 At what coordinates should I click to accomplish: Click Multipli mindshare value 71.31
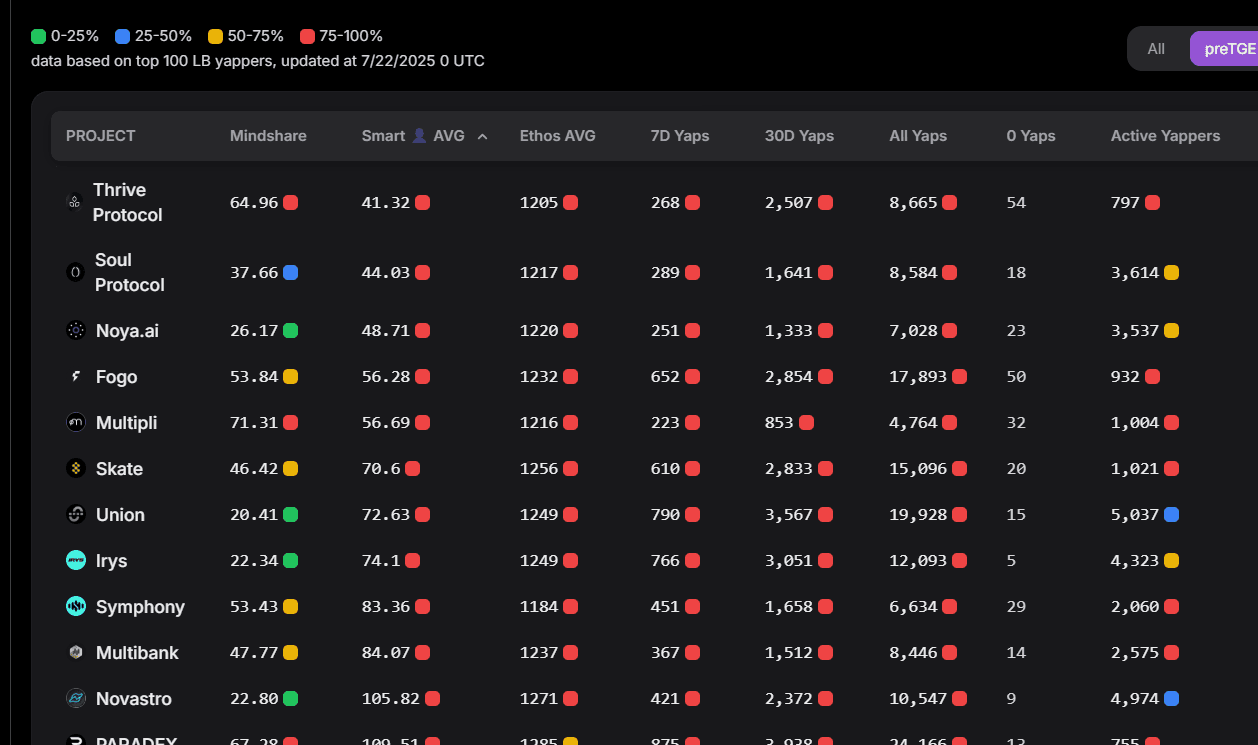pyautogui.click(x=254, y=423)
